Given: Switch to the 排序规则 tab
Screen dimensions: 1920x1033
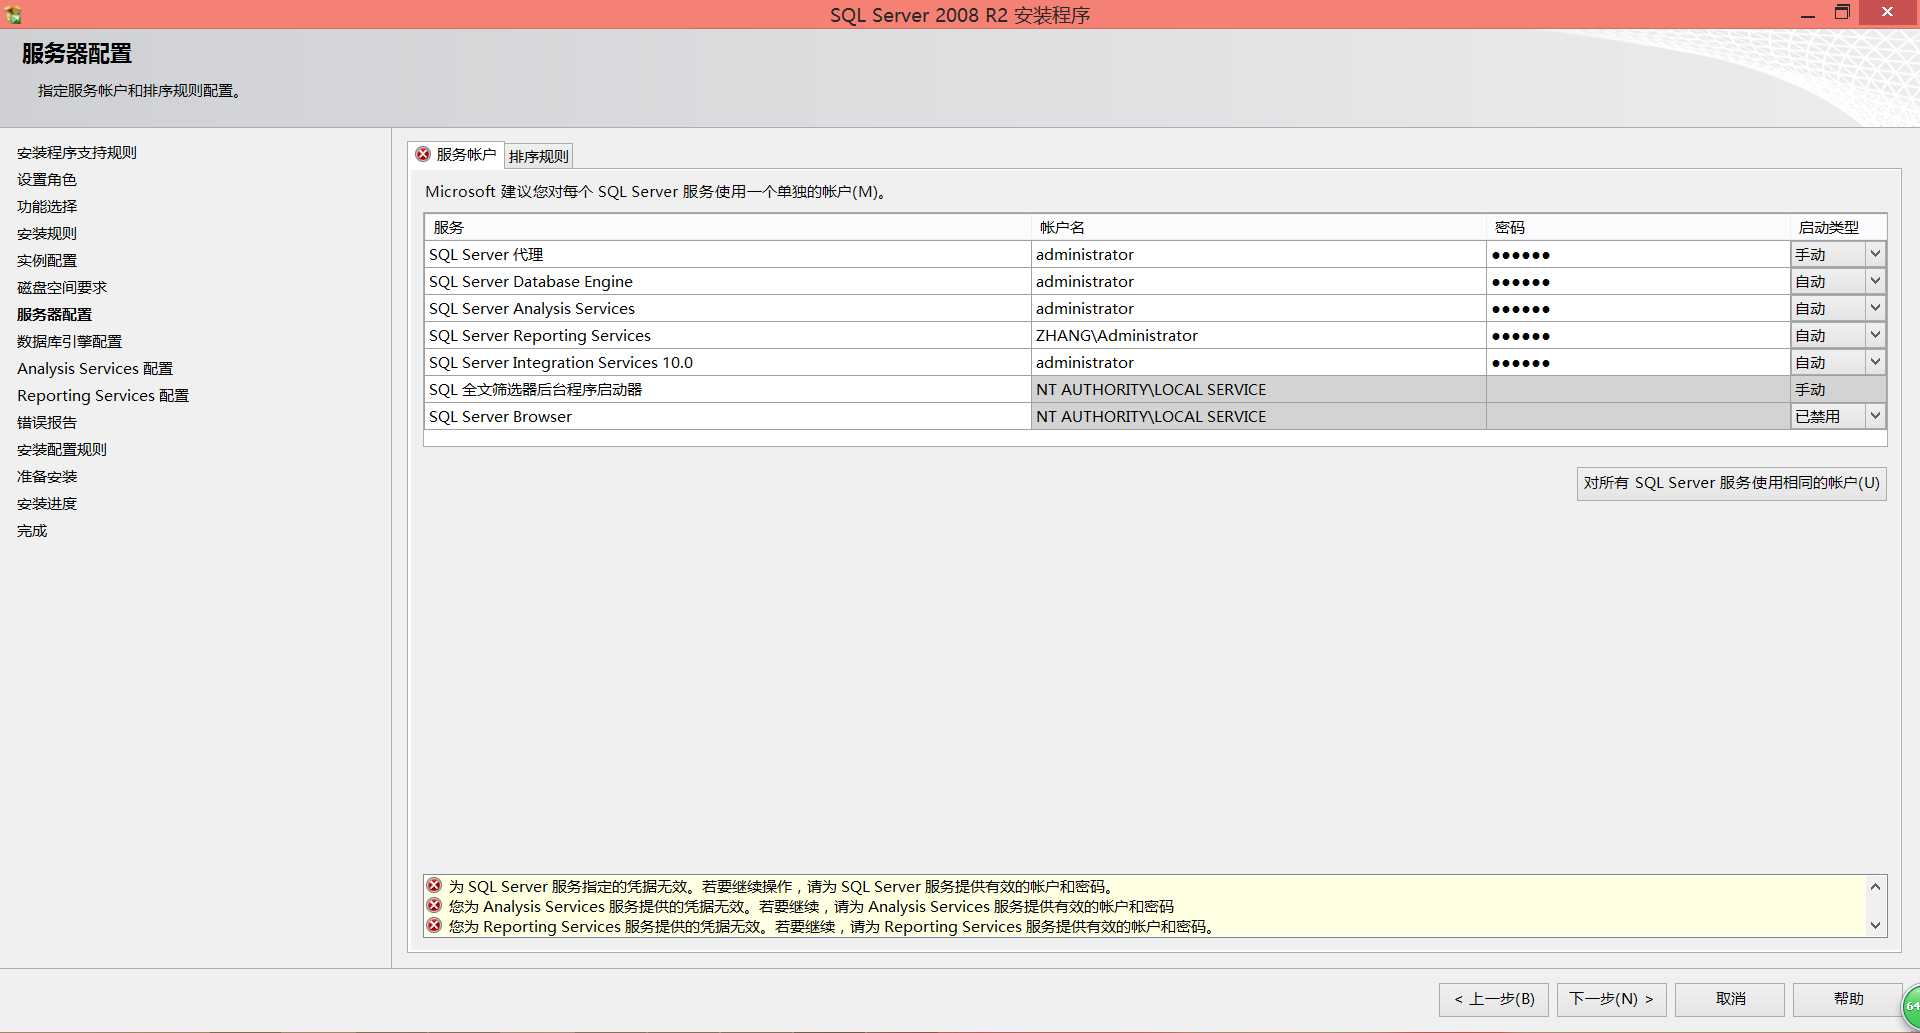Looking at the screenshot, I should [x=538, y=156].
